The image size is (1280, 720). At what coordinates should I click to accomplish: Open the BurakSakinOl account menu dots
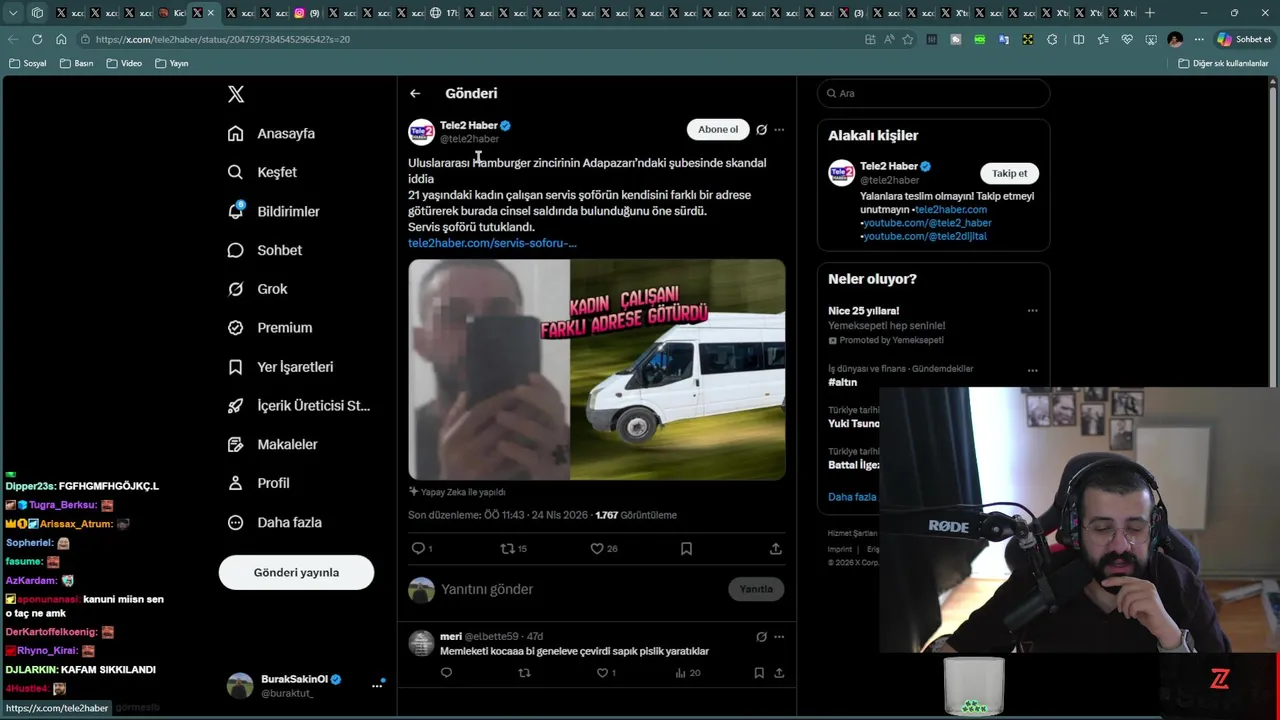tap(377, 685)
